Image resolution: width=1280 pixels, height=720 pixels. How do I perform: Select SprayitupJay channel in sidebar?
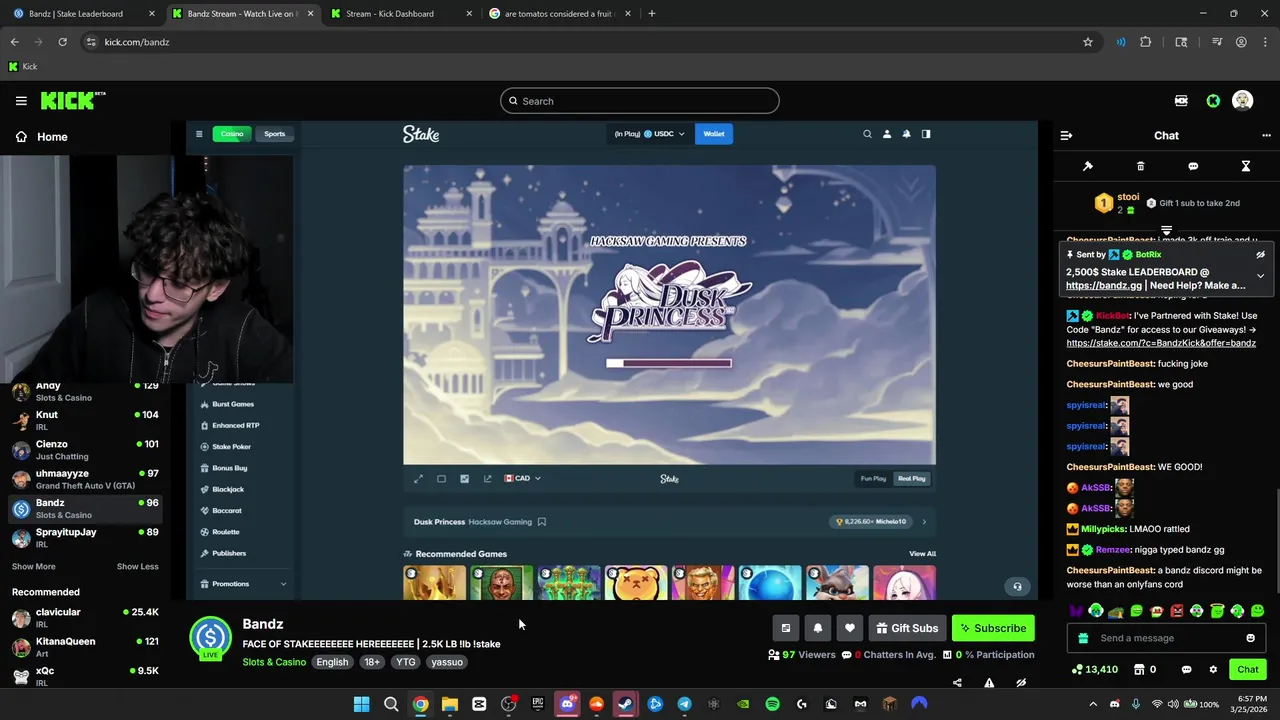point(85,538)
